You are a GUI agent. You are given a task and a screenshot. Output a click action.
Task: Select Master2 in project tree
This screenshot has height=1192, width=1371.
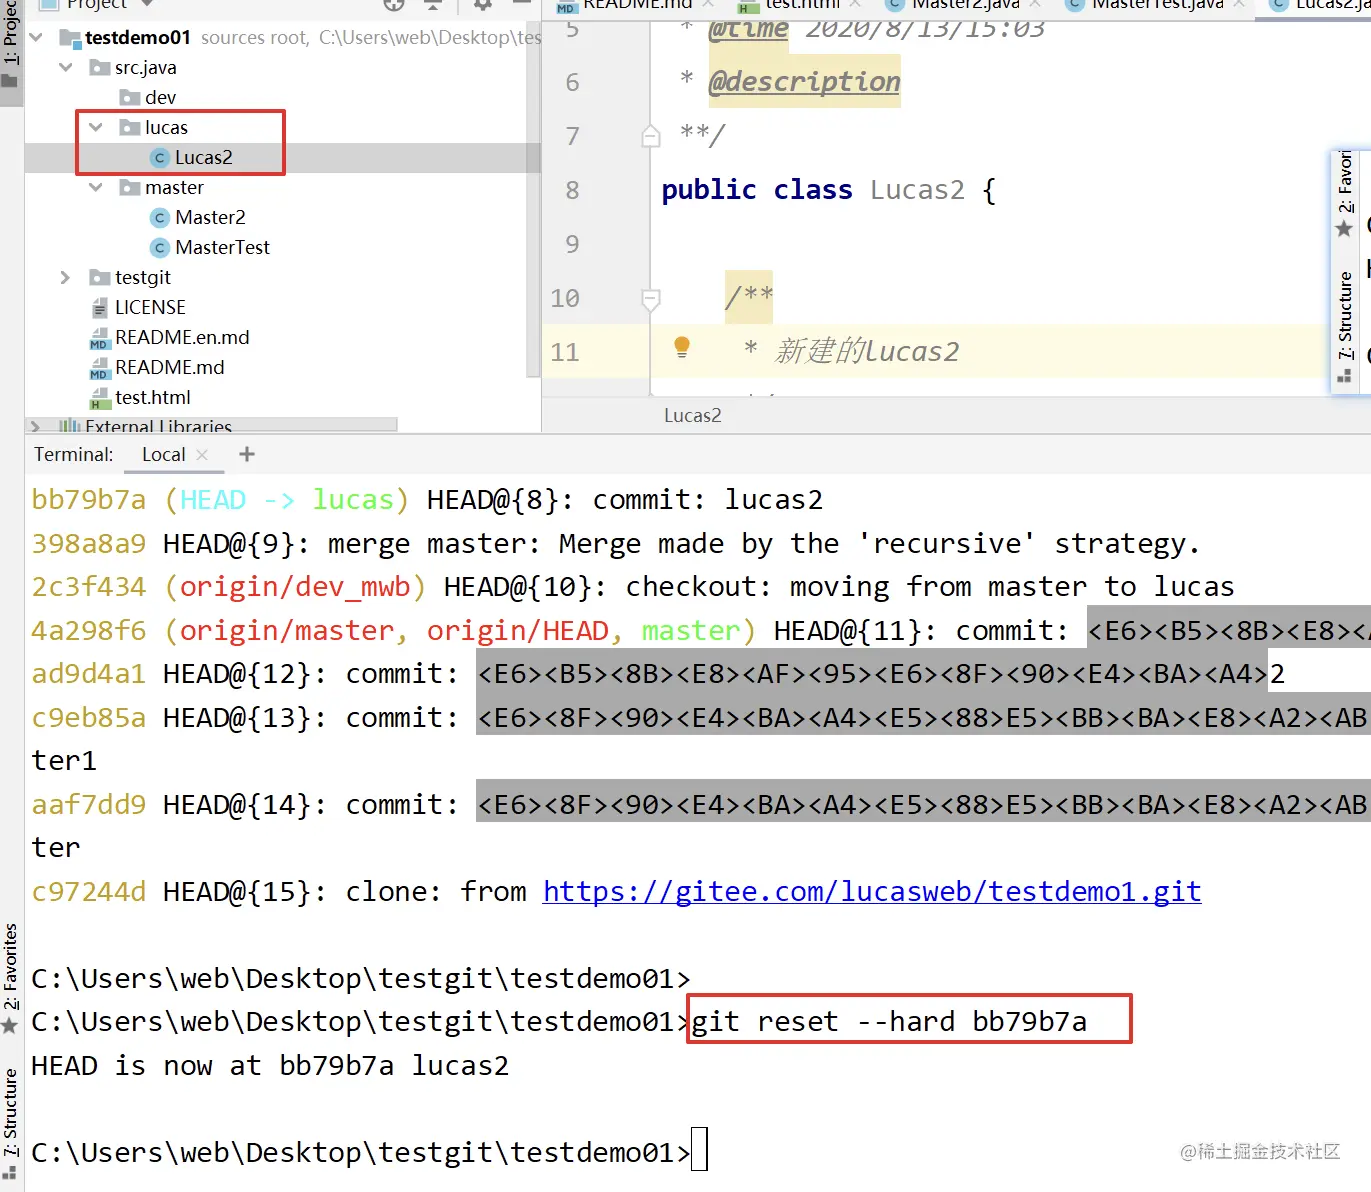pos(210,218)
